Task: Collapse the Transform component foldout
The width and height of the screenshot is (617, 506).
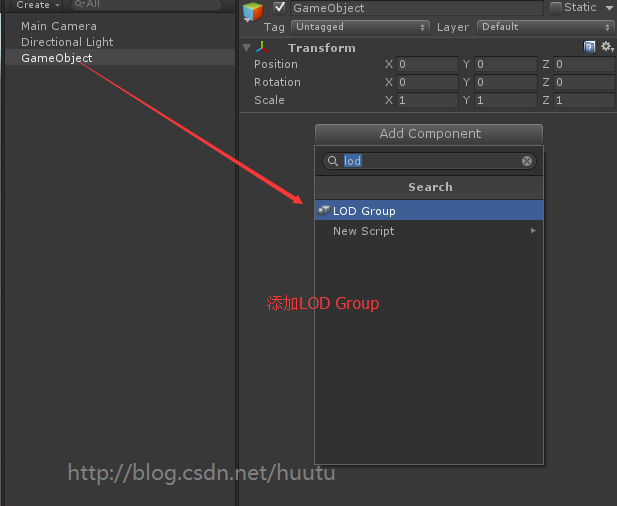Action: pyautogui.click(x=247, y=48)
